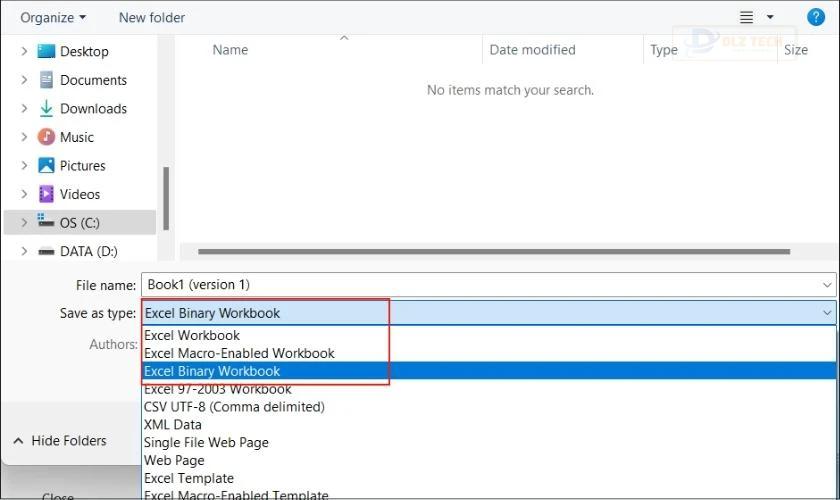
Task: Choose XML Data file type
Action: (489, 424)
